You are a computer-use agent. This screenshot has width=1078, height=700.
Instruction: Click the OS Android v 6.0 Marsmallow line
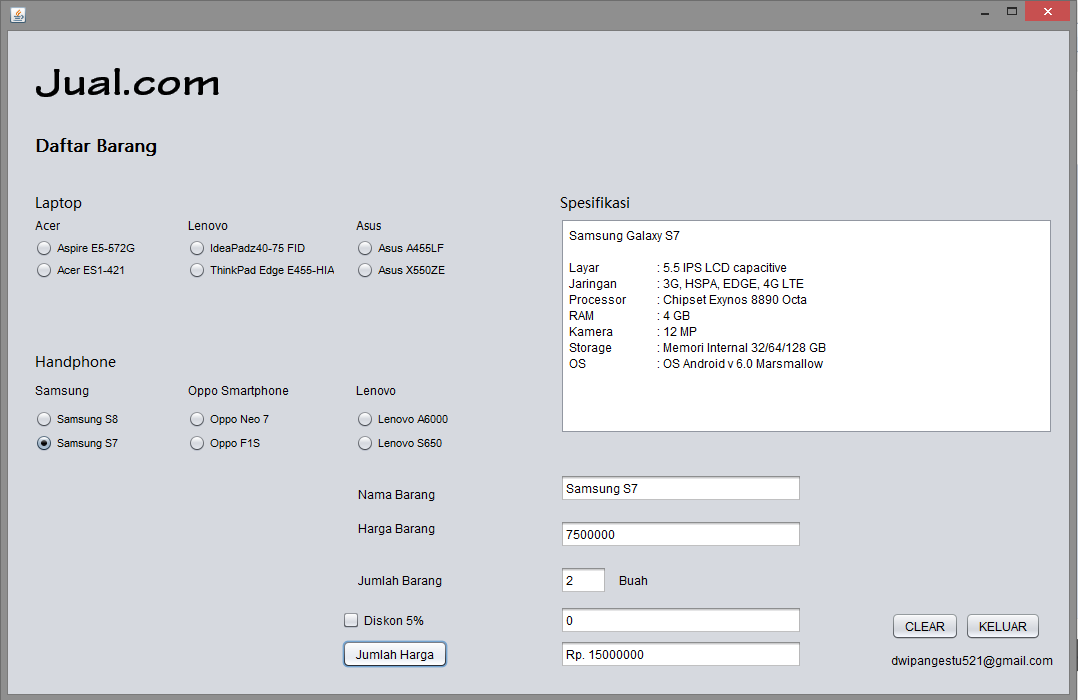[696, 364]
